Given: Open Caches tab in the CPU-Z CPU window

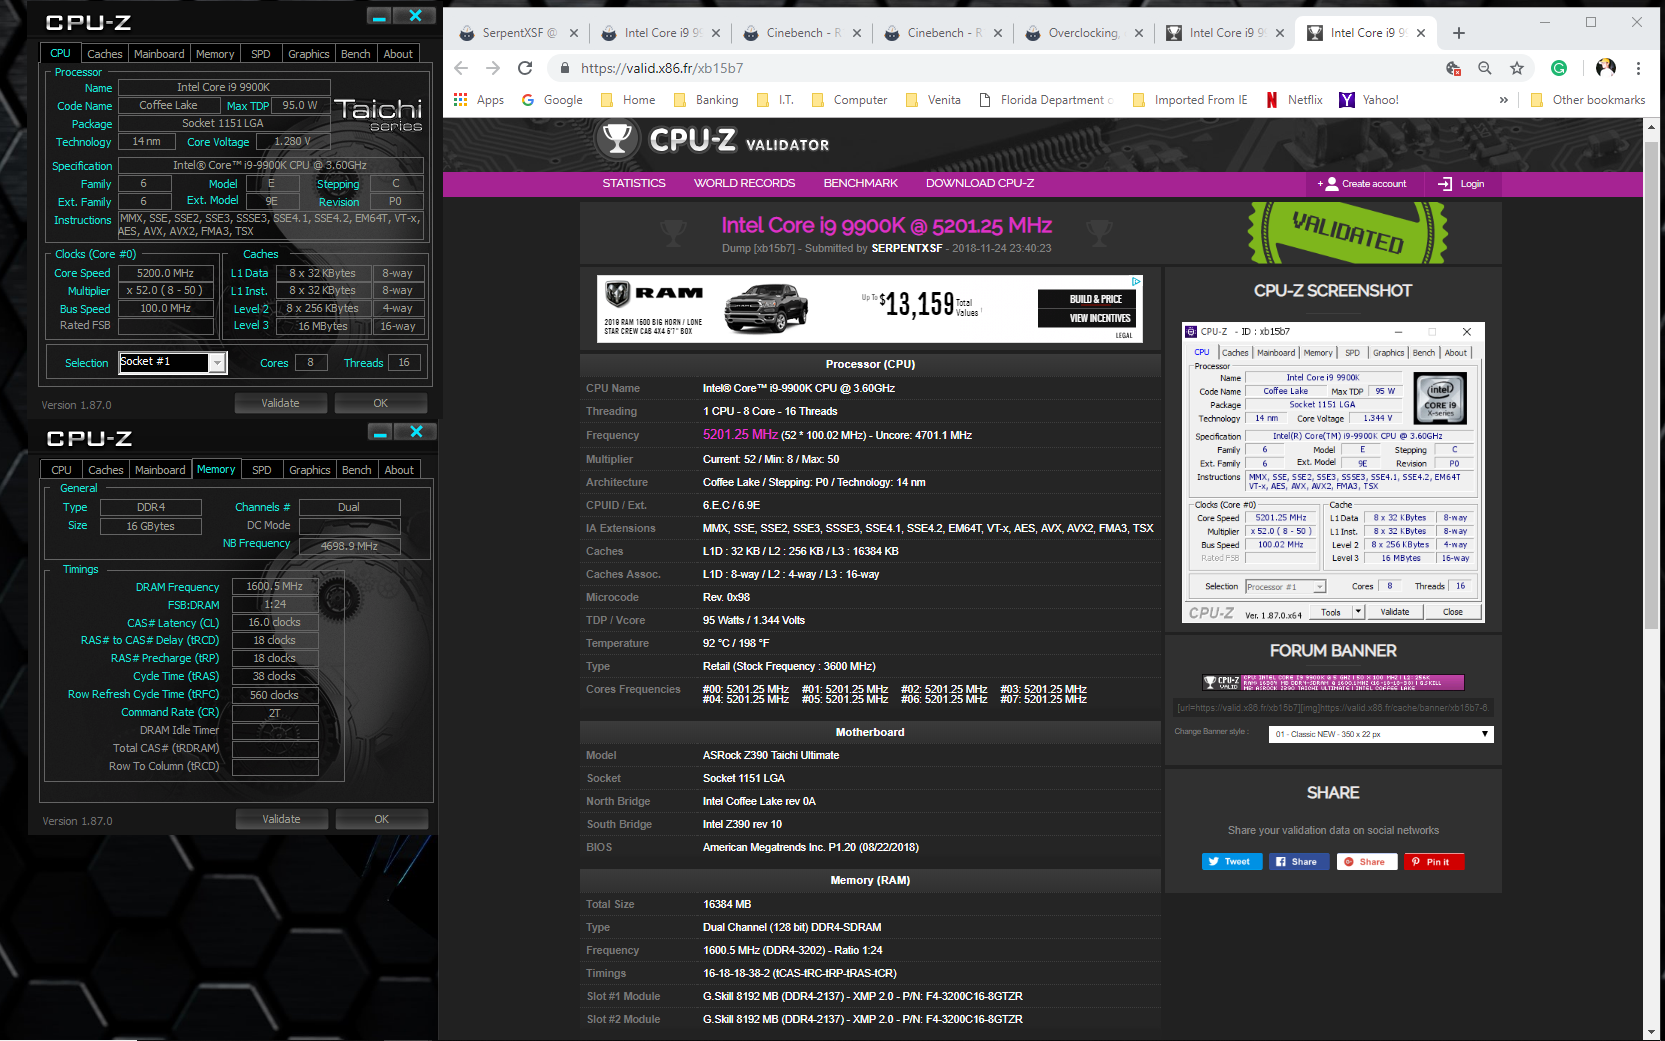Looking at the screenshot, I should [x=104, y=54].
